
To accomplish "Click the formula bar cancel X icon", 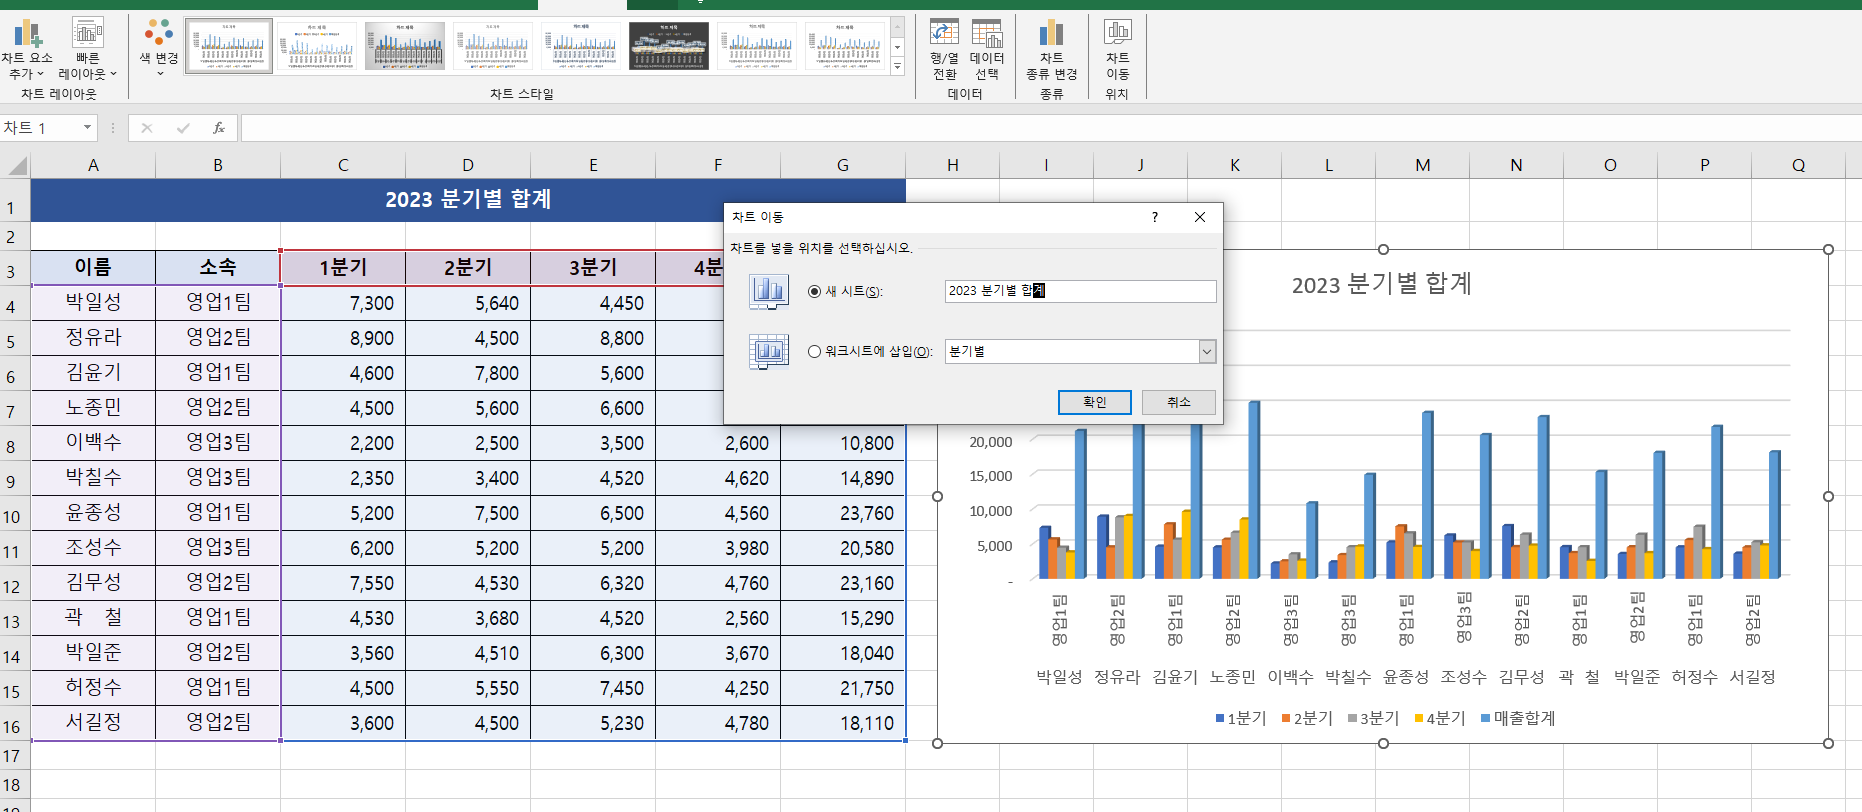I will (x=147, y=128).
